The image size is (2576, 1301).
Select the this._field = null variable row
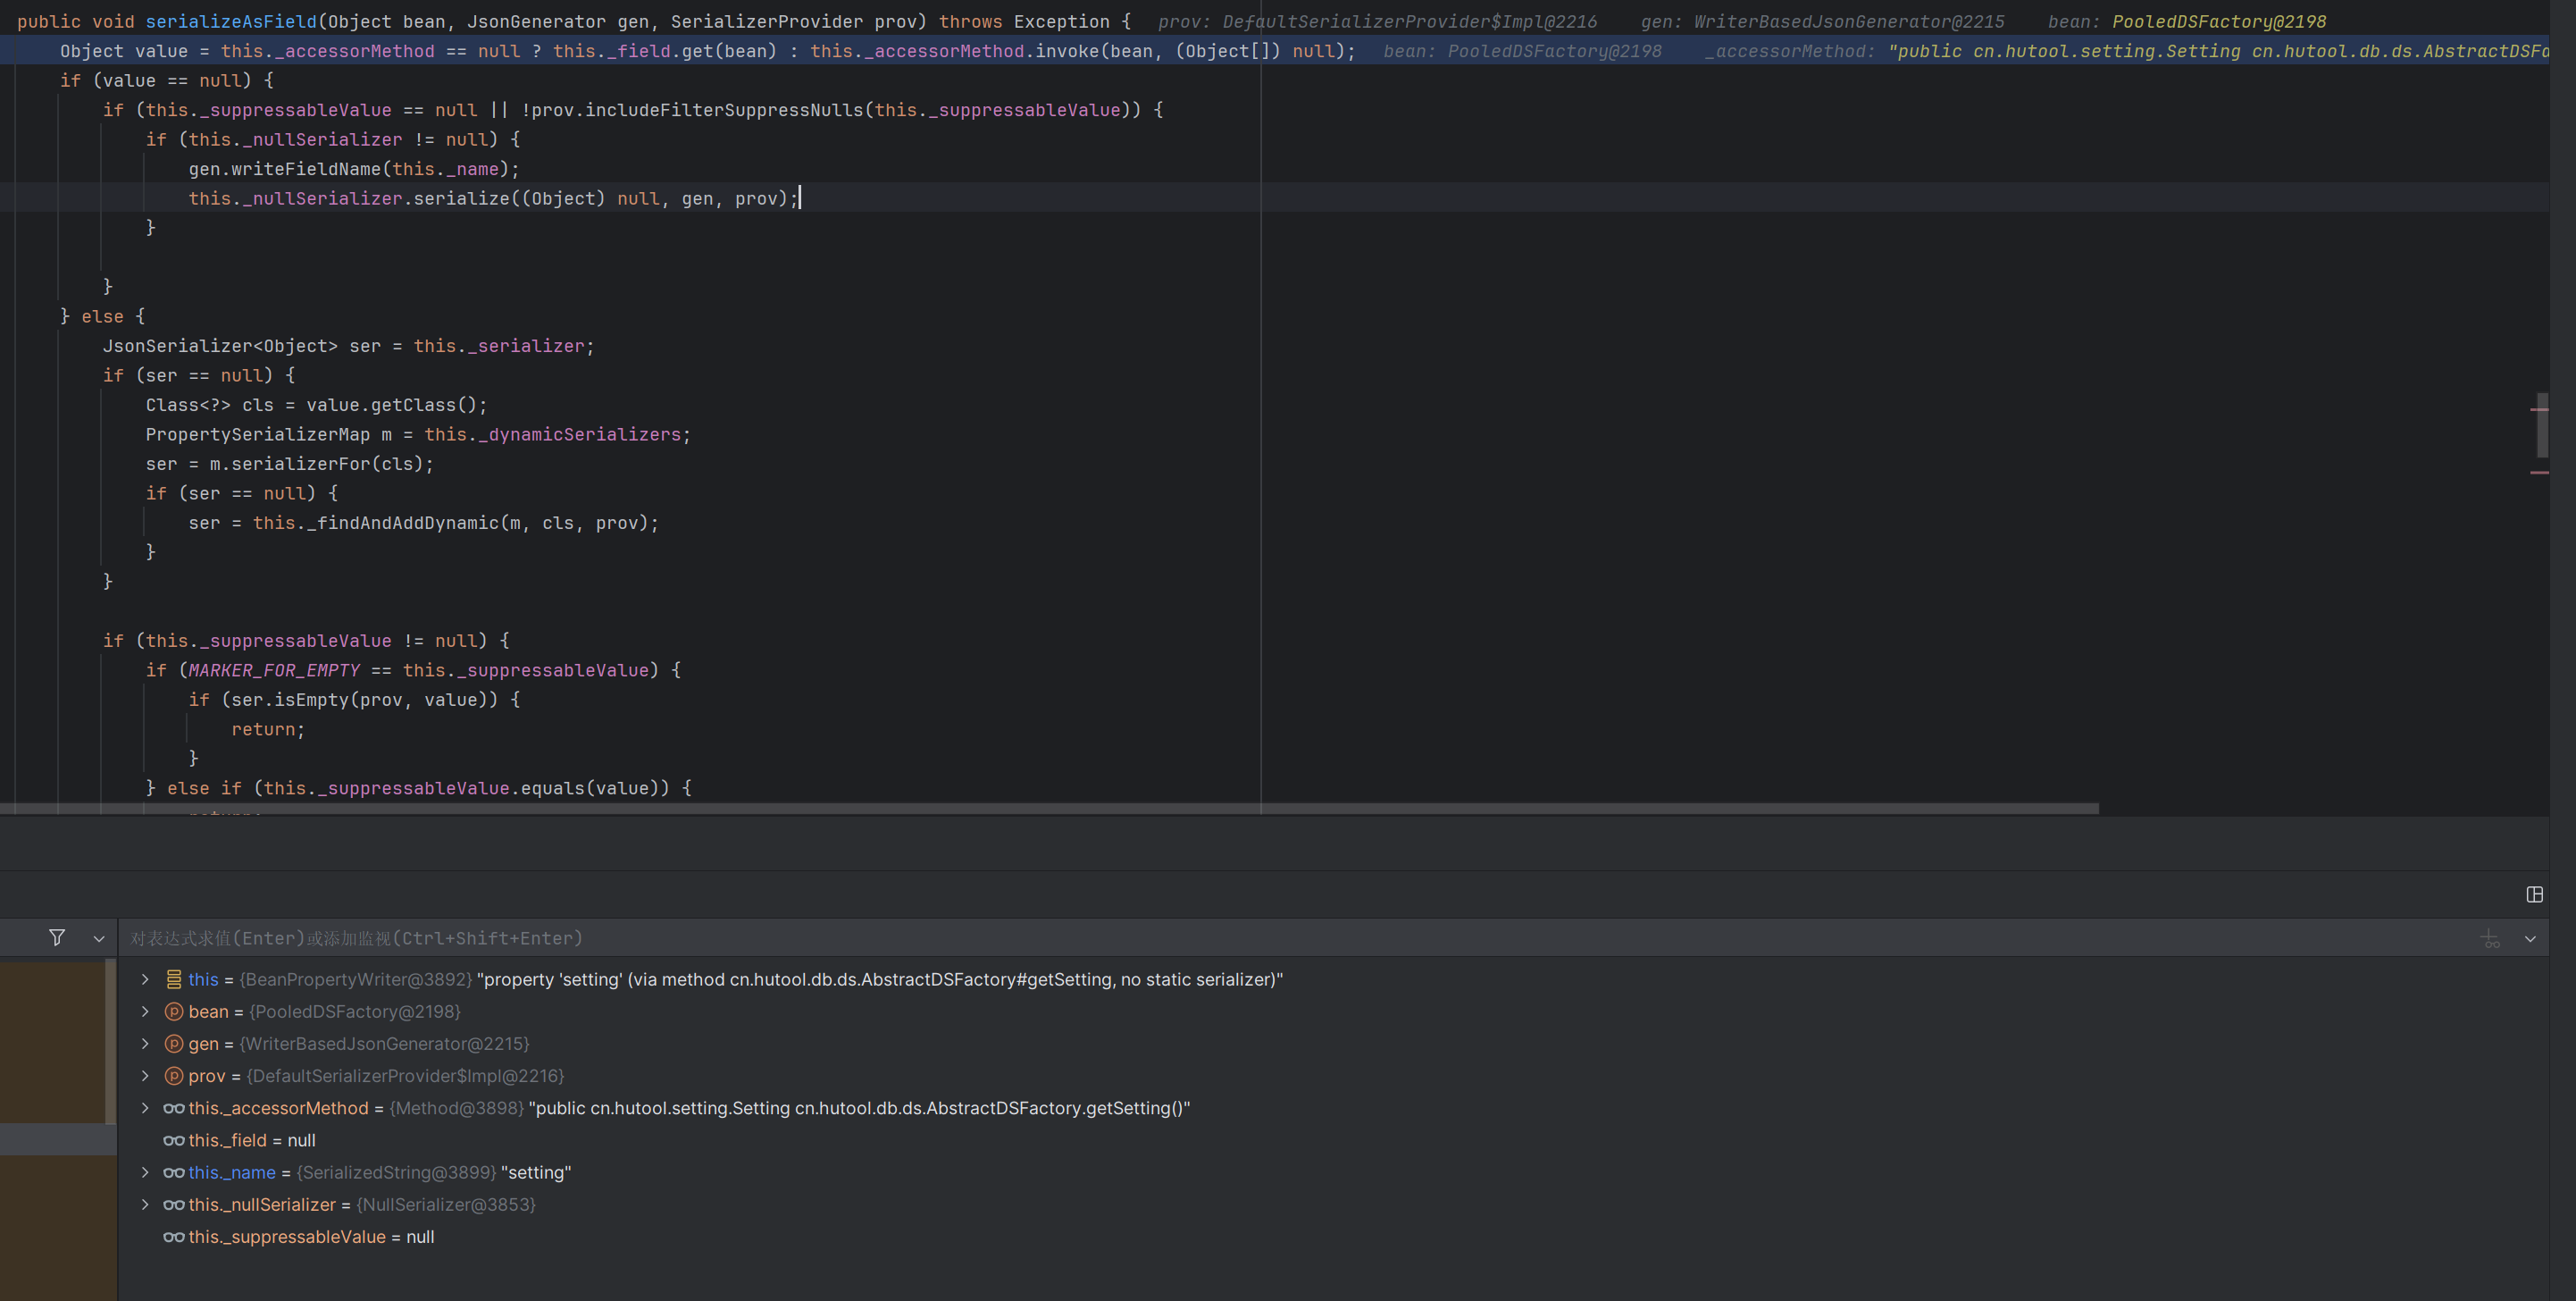tap(251, 1140)
